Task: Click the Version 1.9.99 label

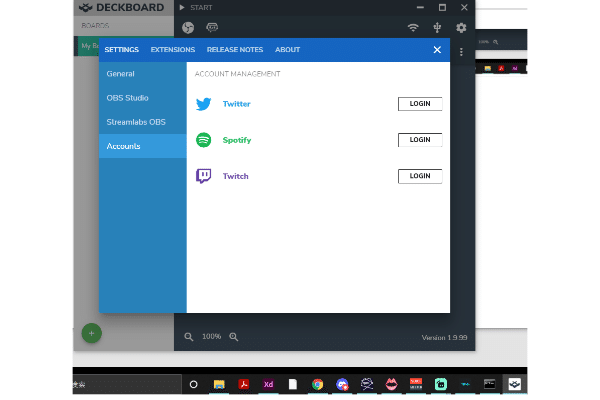Action: 444,338
